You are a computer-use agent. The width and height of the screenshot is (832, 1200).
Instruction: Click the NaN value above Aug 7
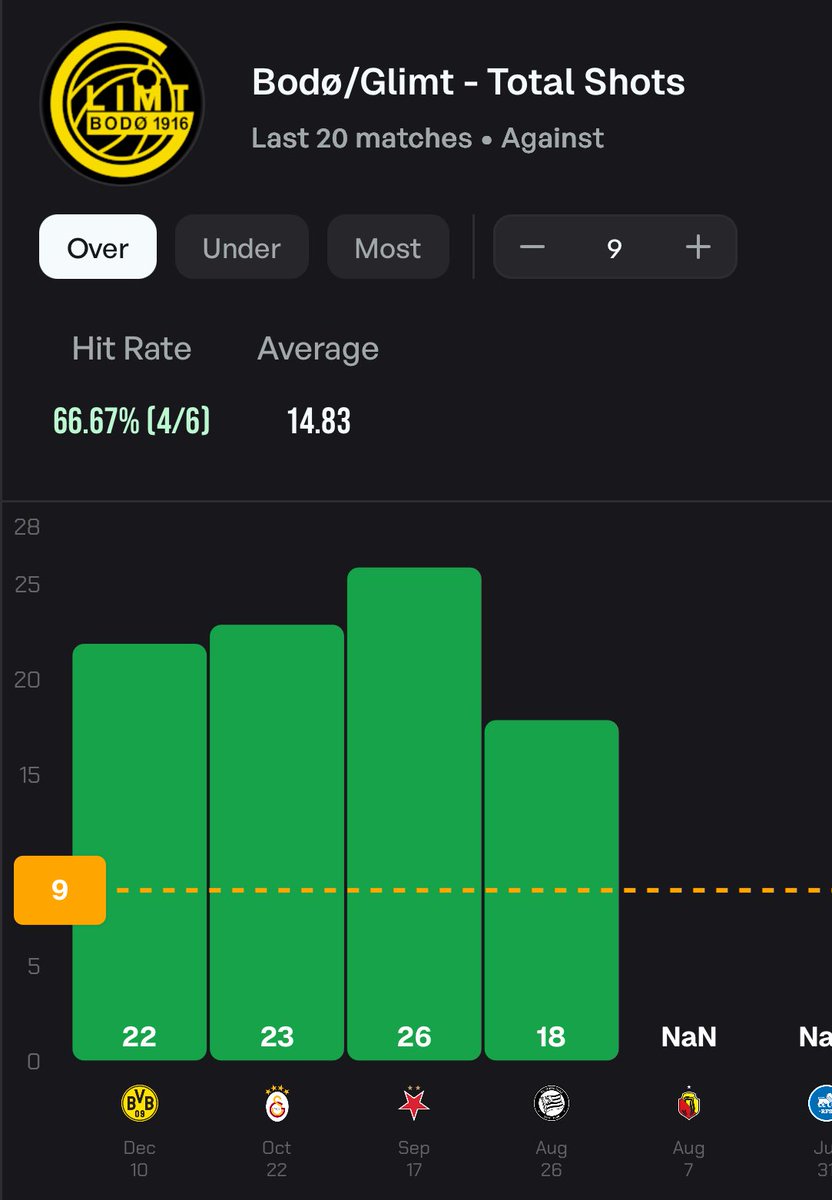pos(689,1037)
